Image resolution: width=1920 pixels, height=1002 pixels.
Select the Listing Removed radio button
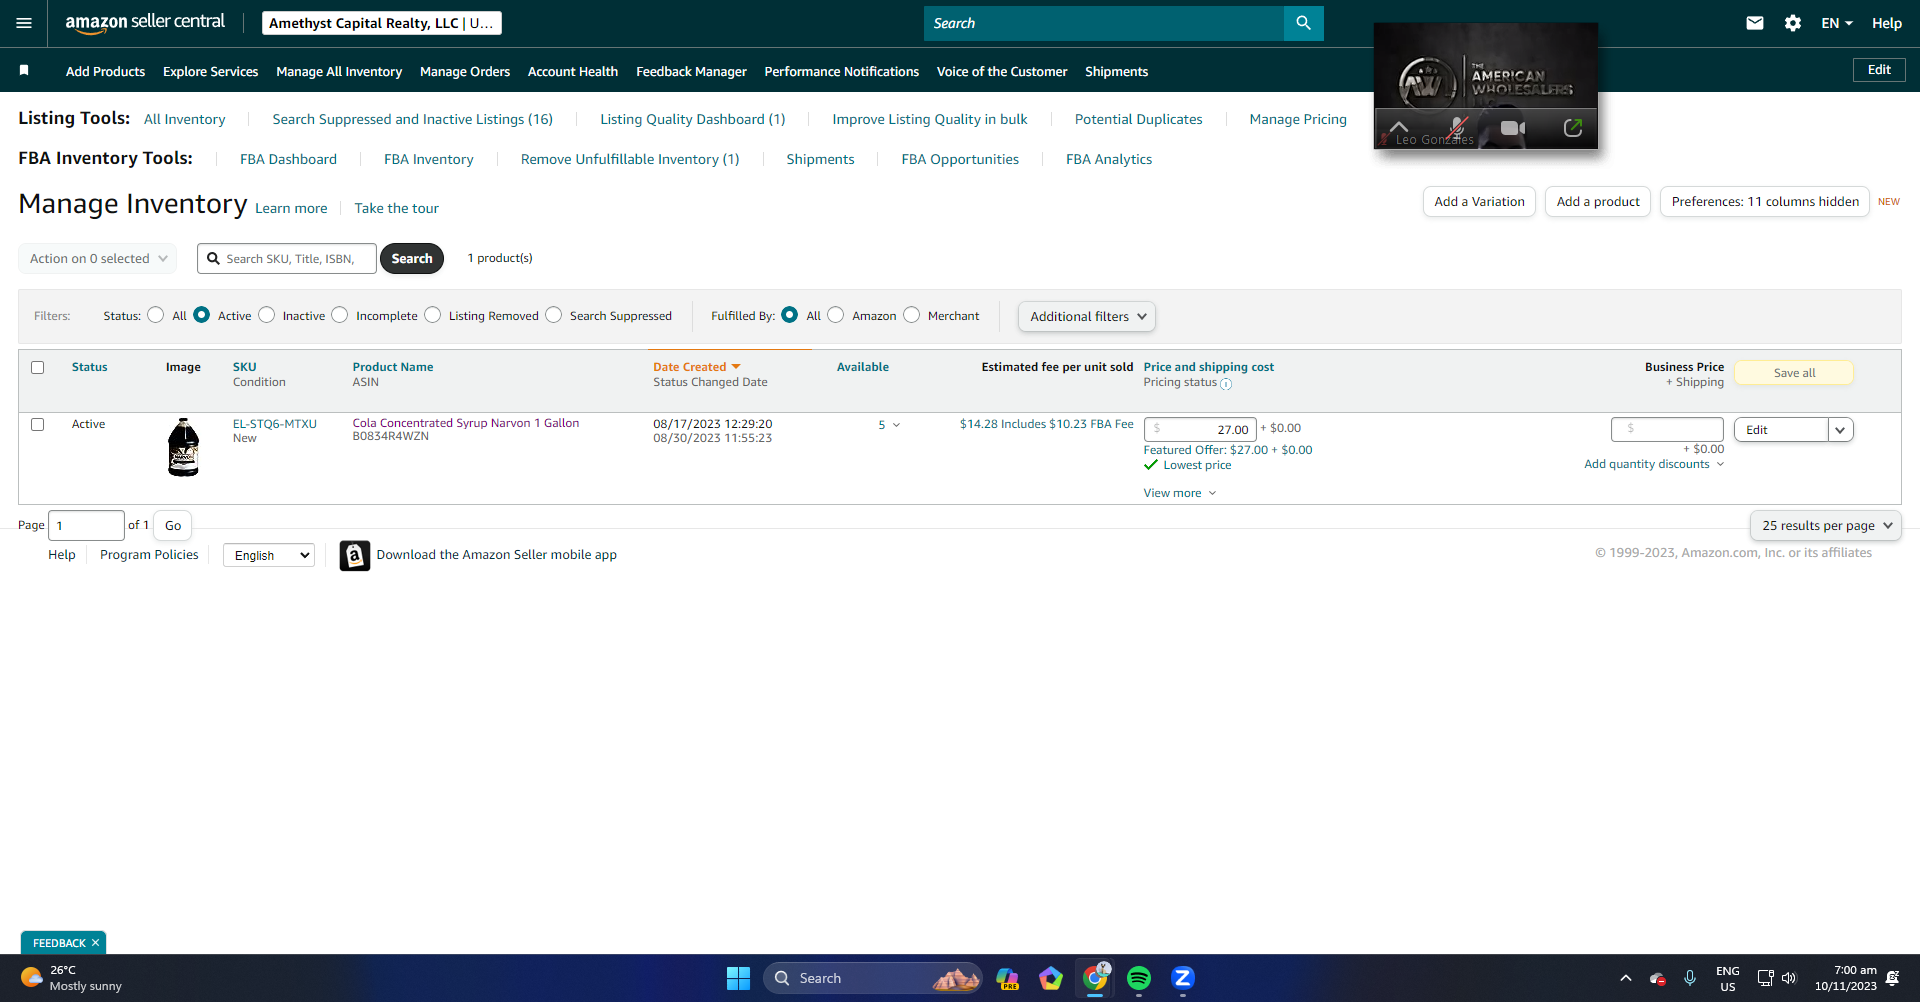(432, 315)
